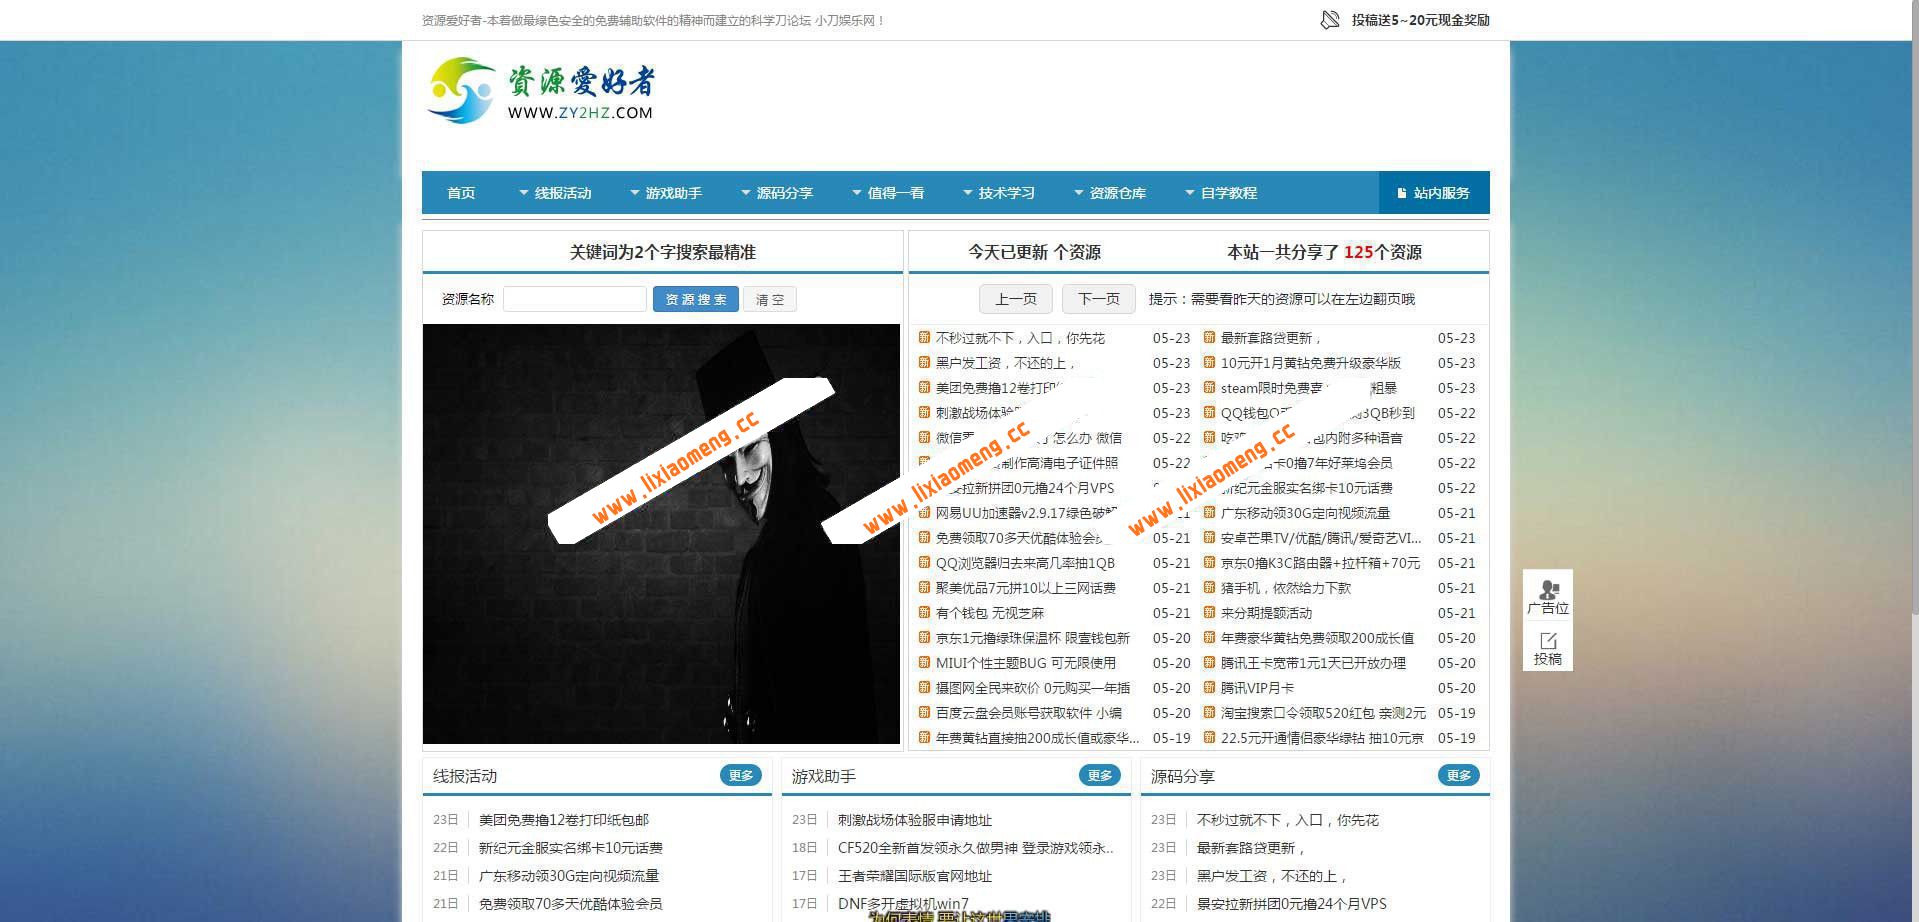Click the list icon beside 腾讯王卡宽带1元1天
Screen dimensions: 1919x922
tap(1209, 662)
